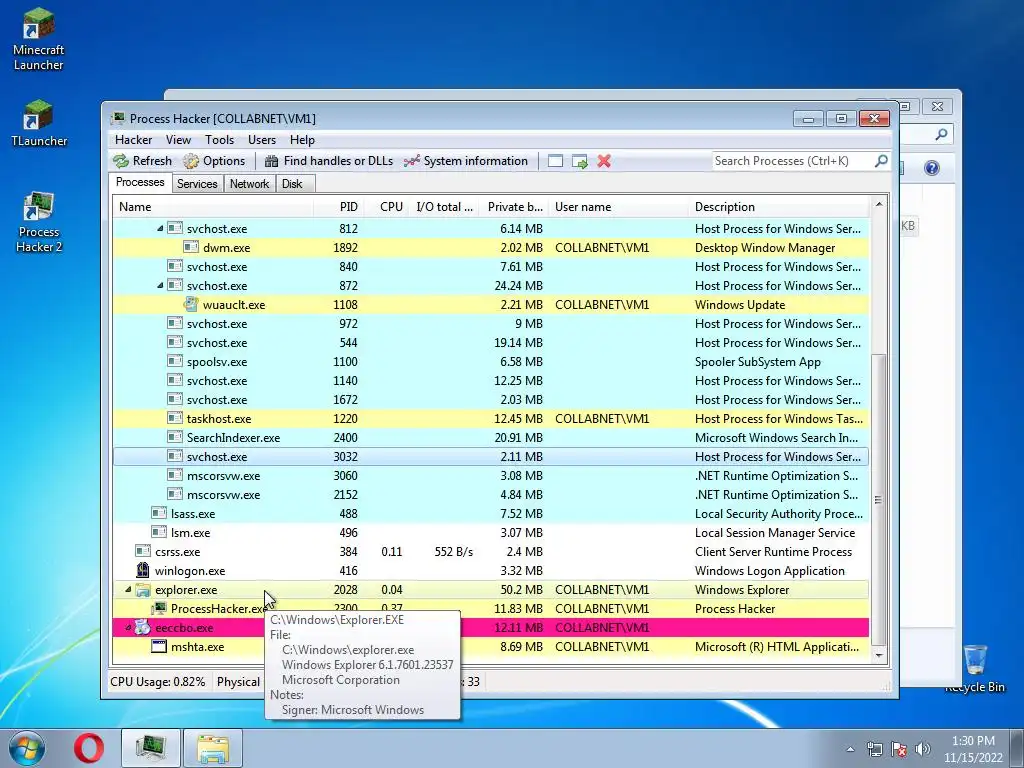Viewport: 1024px width, 768px height.
Task: Open Find handles or DLLs
Action: (x=329, y=161)
